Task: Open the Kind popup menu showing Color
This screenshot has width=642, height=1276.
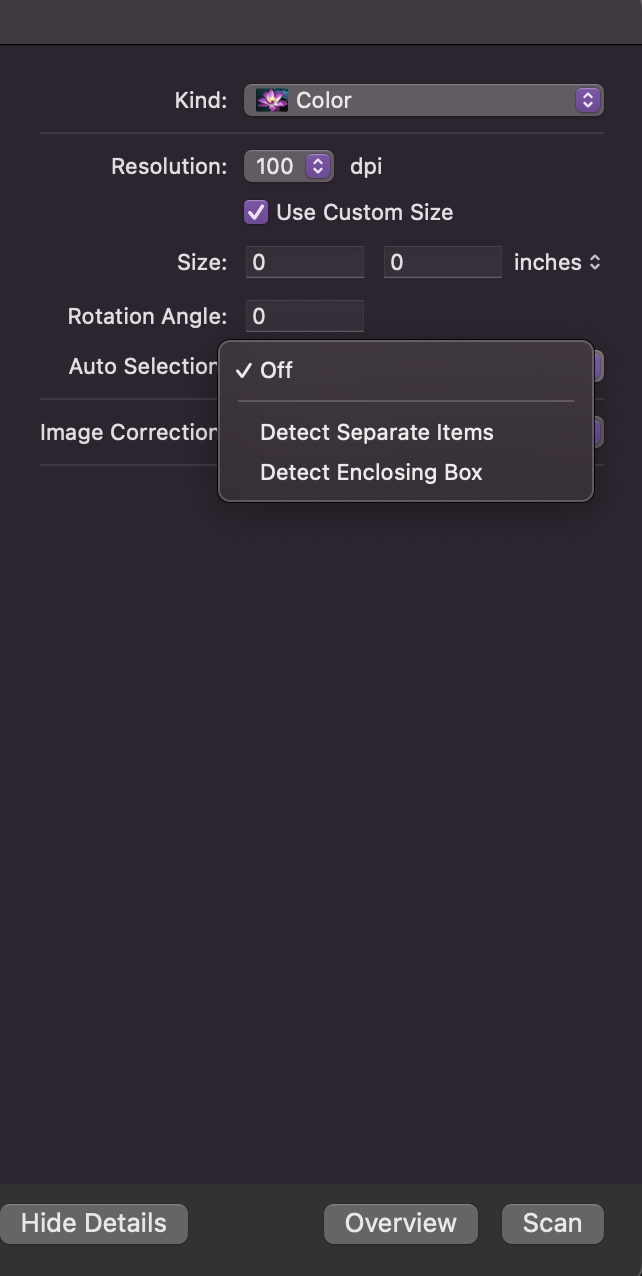Action: pyautogui.click(x=424, y=100)
